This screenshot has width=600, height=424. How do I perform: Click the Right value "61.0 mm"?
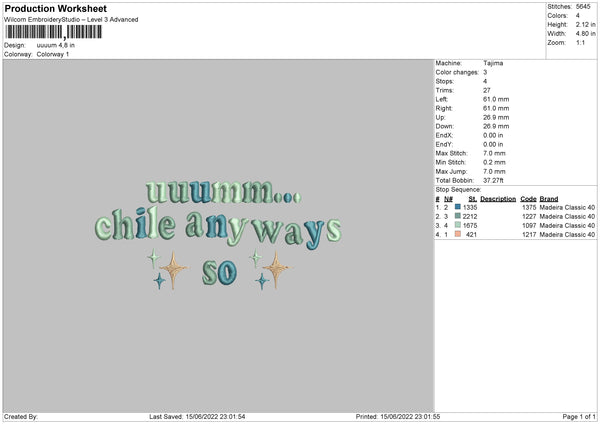tap(496, 108)
